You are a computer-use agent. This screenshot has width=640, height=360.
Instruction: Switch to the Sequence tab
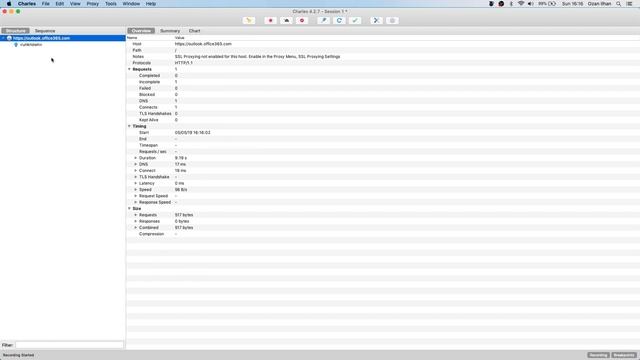click(x=45, y=31)
